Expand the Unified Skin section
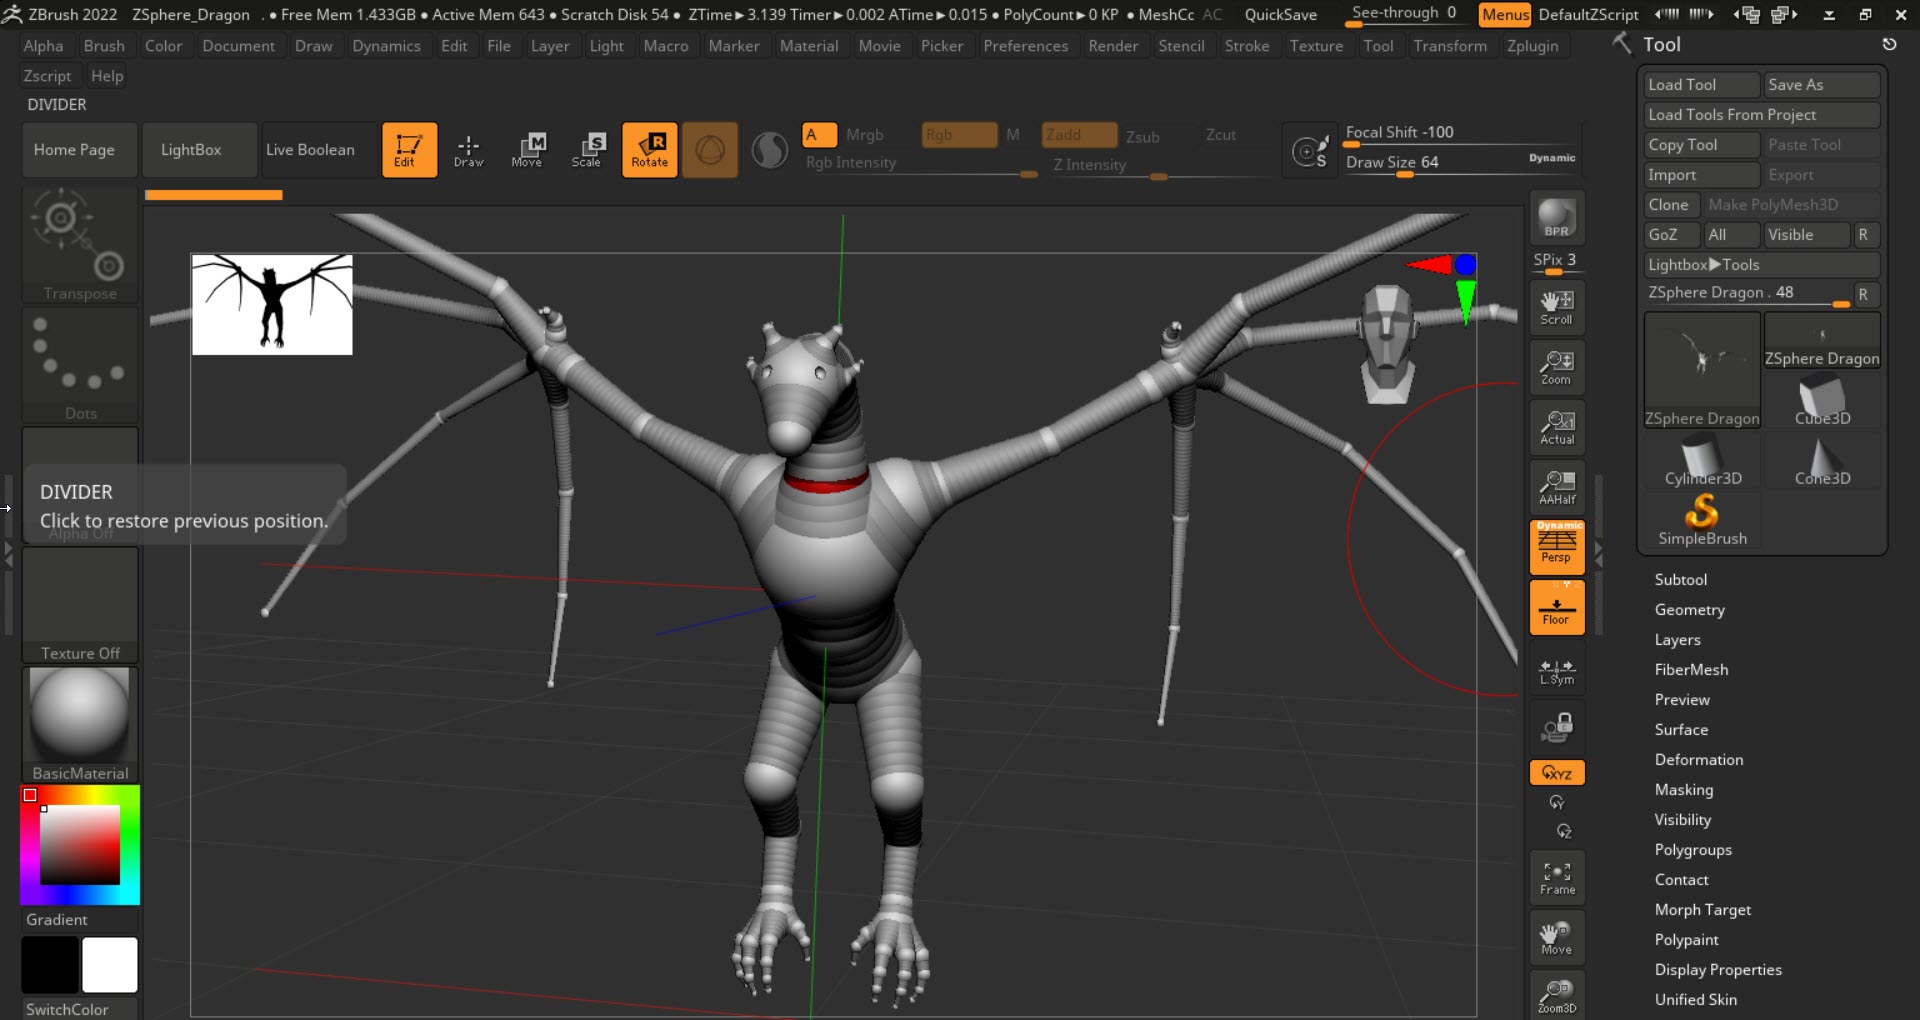Image resolution: width=1920 pixels, height=1020 pixels. (x=1695, y=1000)
